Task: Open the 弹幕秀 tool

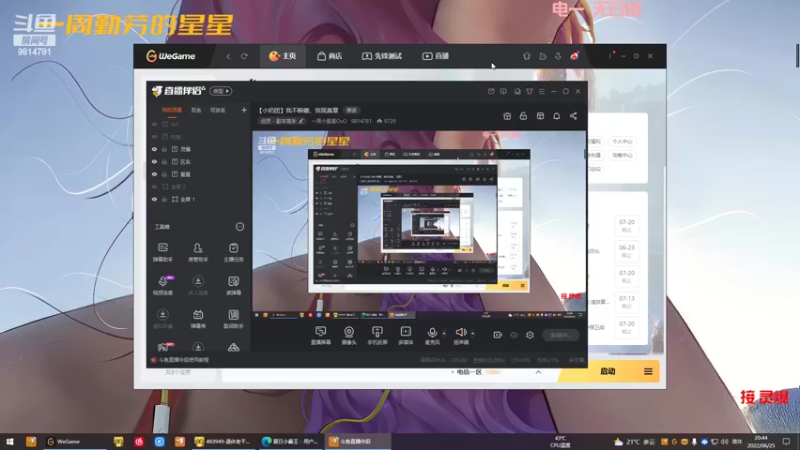Action: click(x=198, y=318)
